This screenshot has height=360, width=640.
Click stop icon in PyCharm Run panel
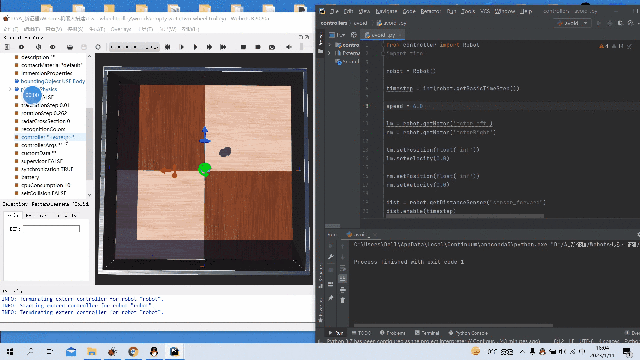331,270
